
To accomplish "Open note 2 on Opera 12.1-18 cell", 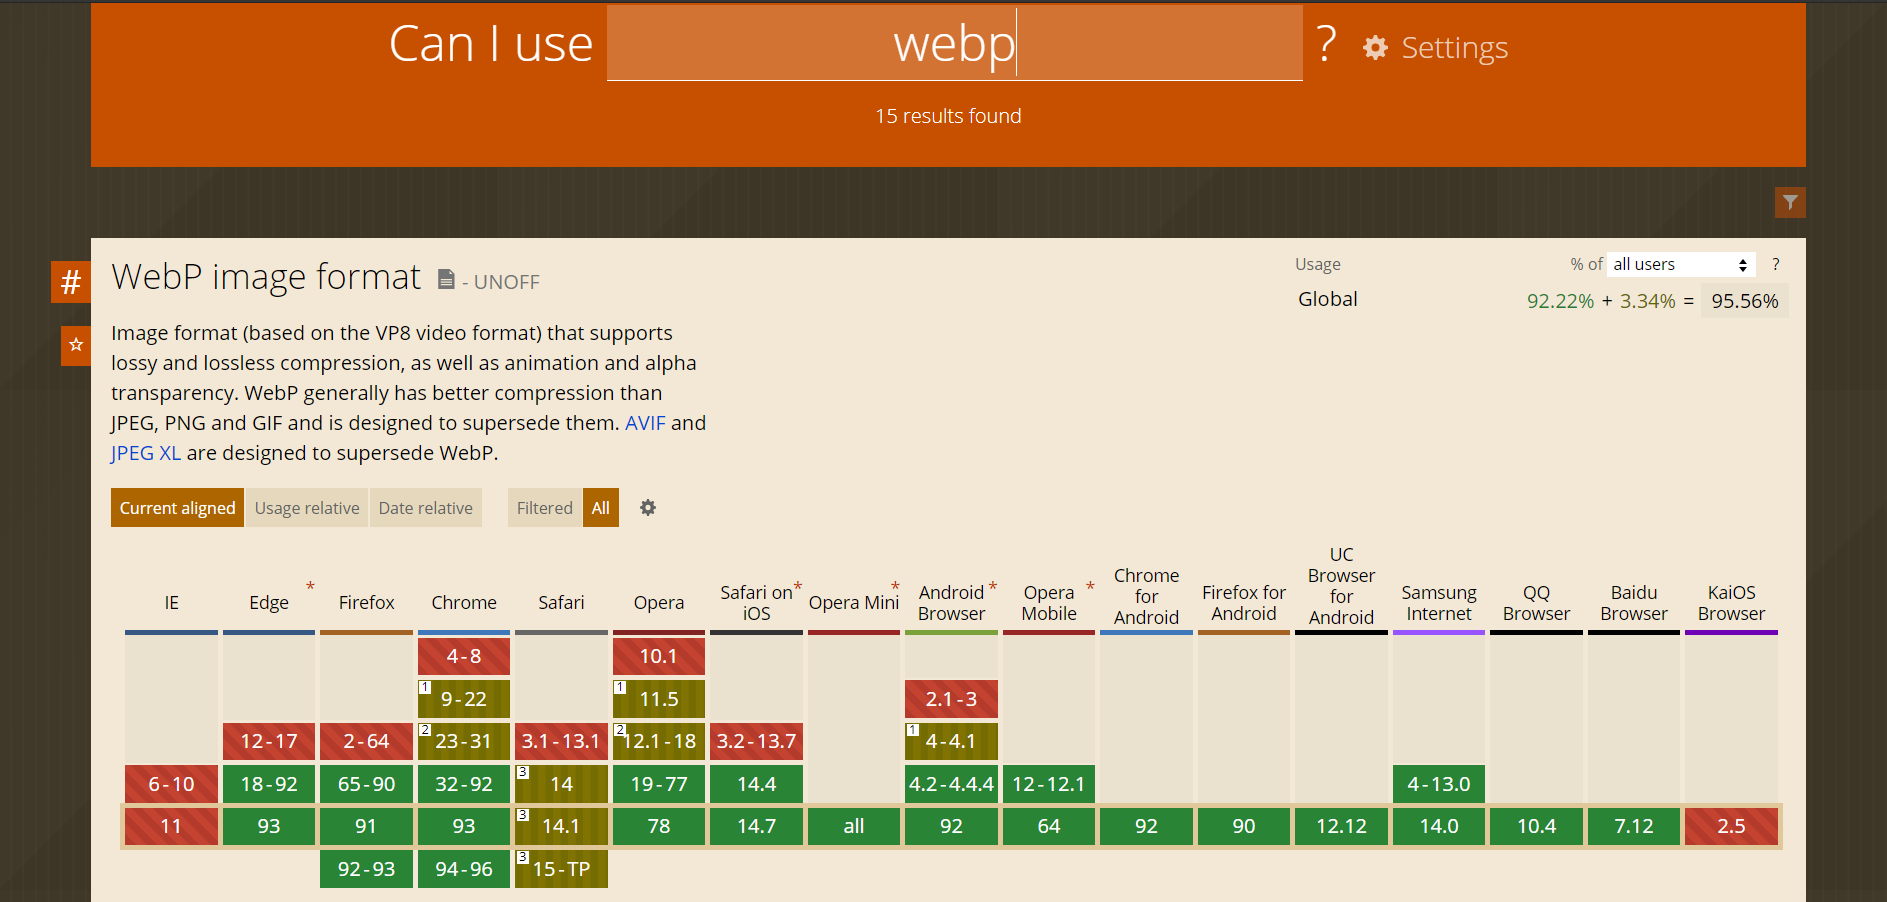I will click(x=620, y=730).
